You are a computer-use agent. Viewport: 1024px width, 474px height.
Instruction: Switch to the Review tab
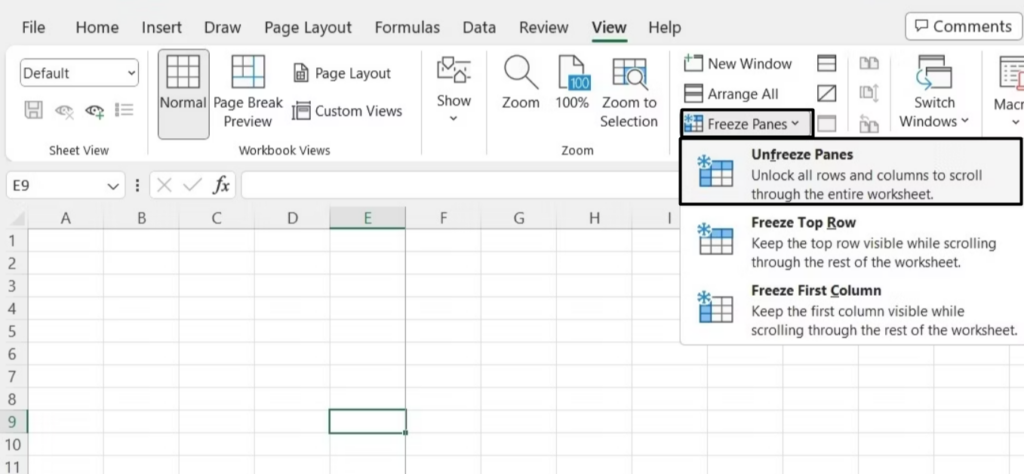[543, 27]
